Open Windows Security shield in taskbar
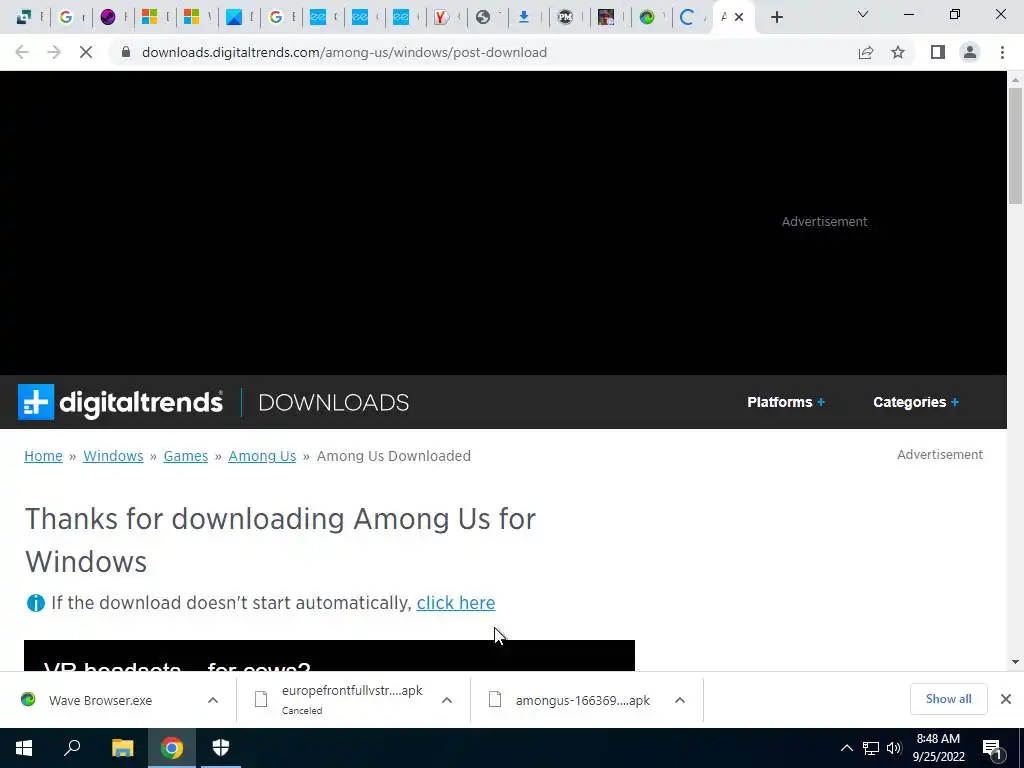The image size is (1024, 768). (221, 748)
